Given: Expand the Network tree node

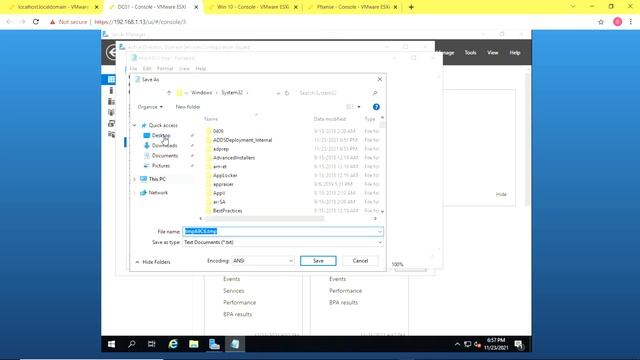Looking at the screenshot, I should [134, 193].
